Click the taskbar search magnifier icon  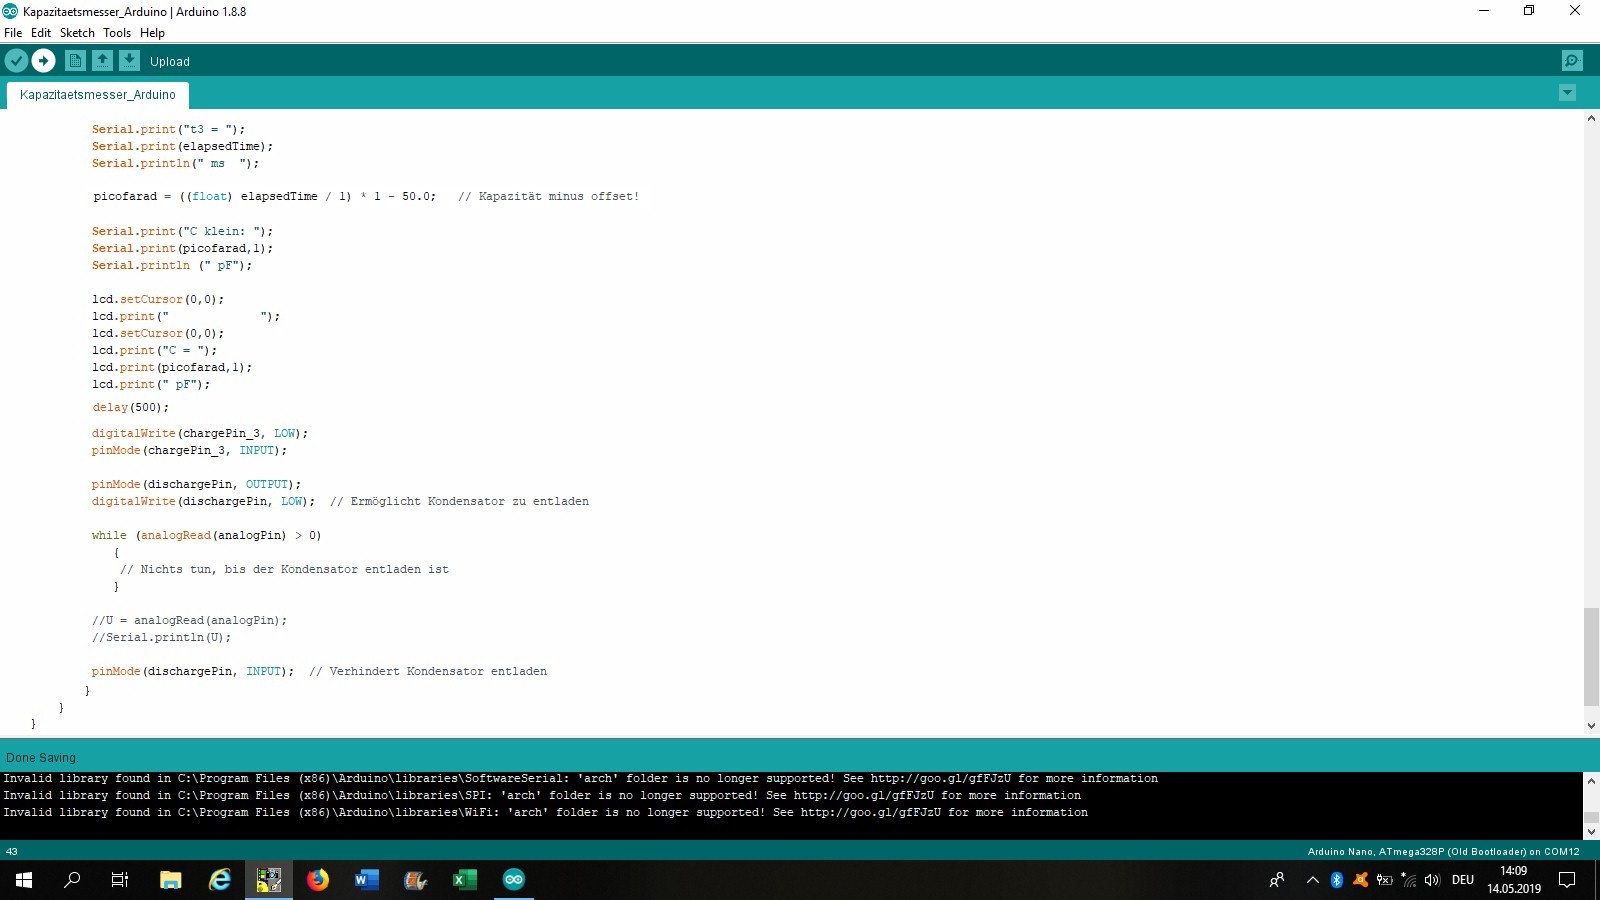[x=72, y=880]
